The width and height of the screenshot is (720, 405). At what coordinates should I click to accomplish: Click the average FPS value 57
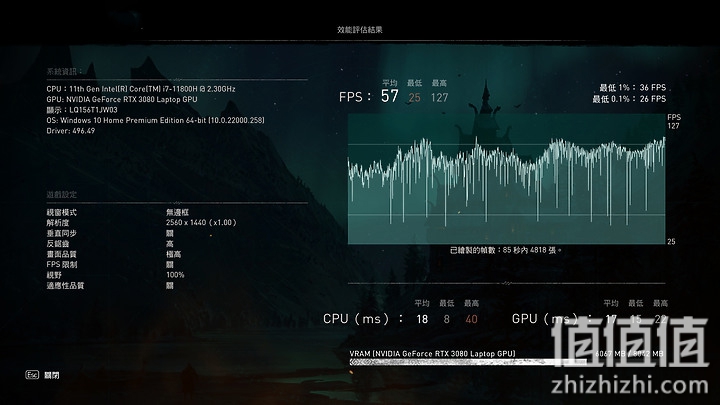pyautogui.click(x=389, y=96)
